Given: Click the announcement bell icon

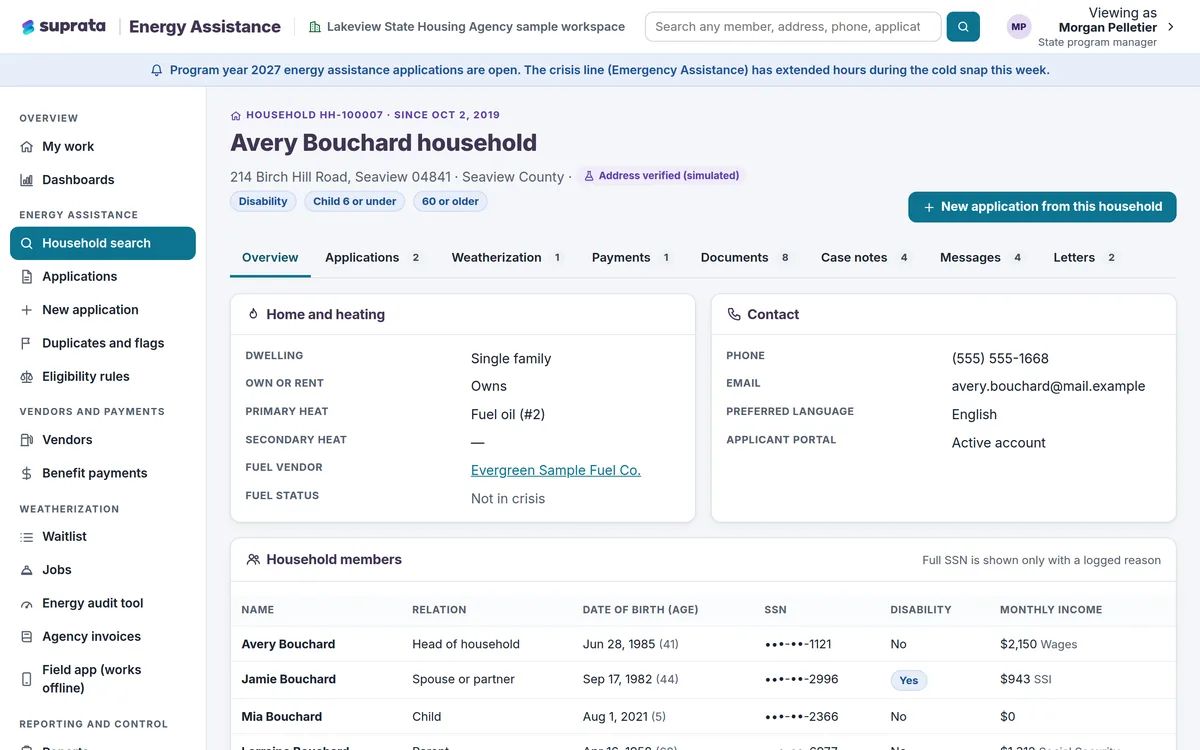Looking at the screenshot, I should pos(156,70).
